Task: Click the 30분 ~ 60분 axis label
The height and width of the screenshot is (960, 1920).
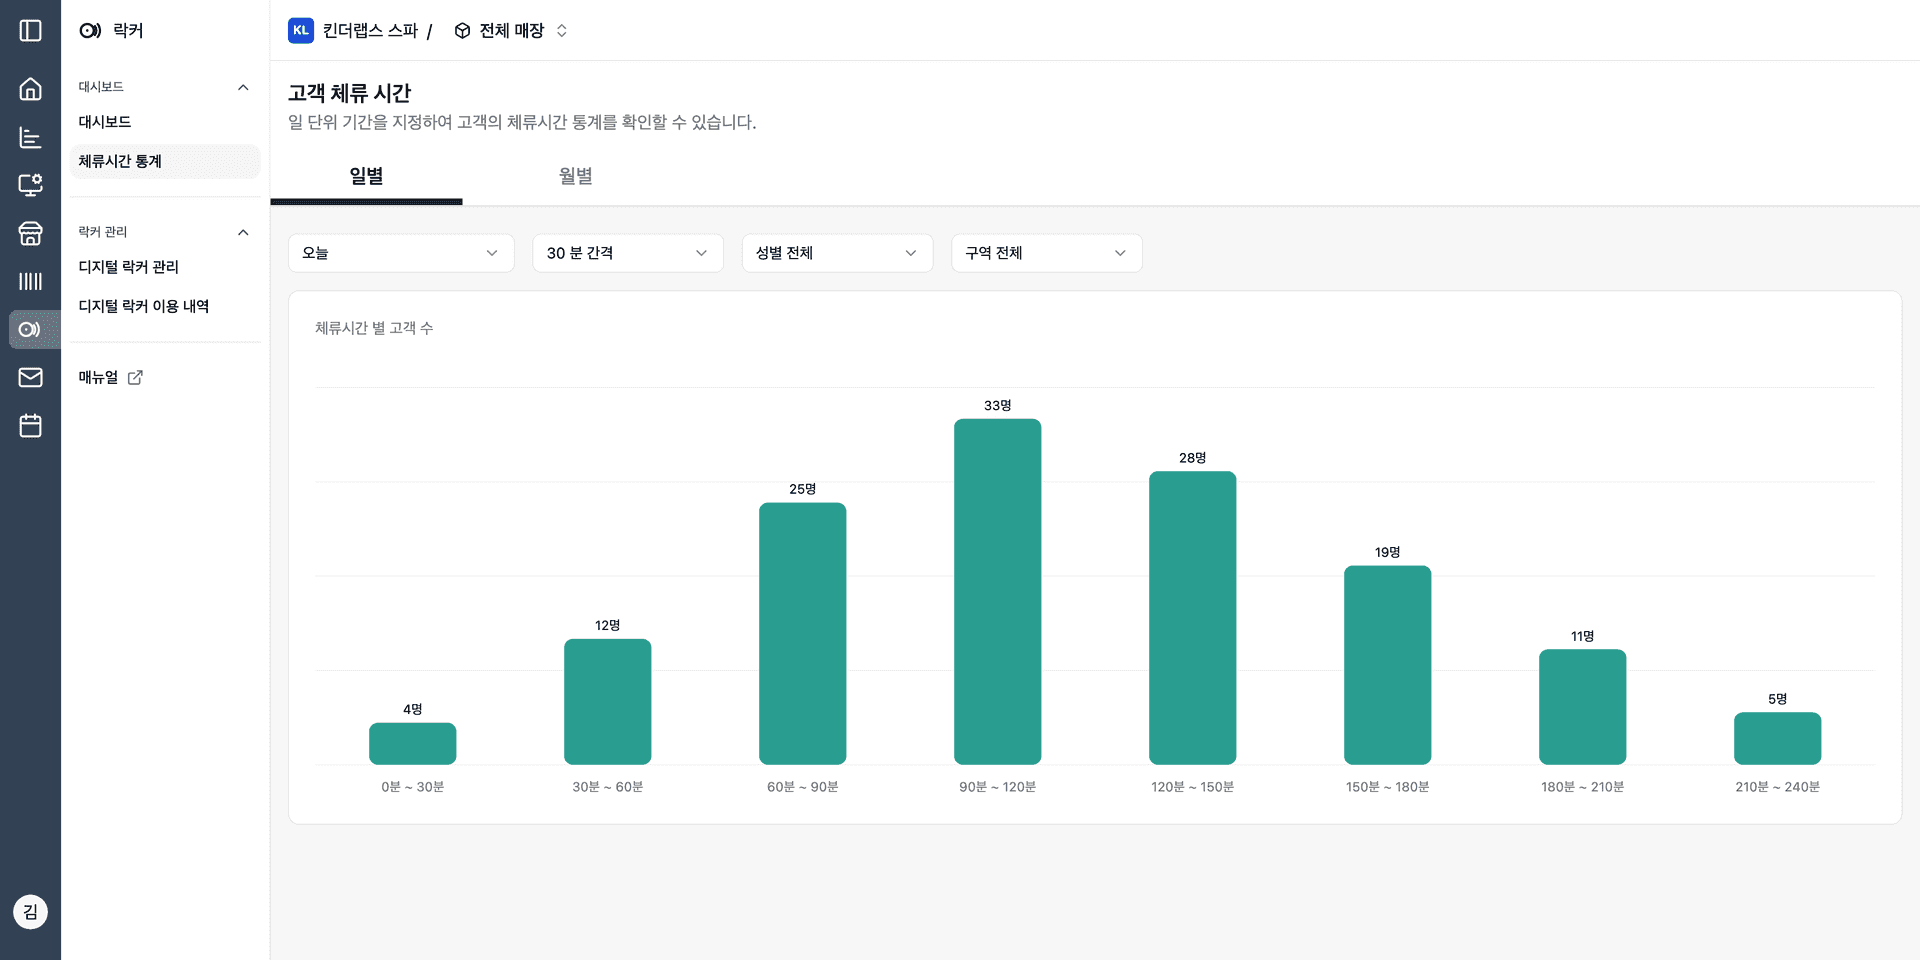Action: point(607,787)
